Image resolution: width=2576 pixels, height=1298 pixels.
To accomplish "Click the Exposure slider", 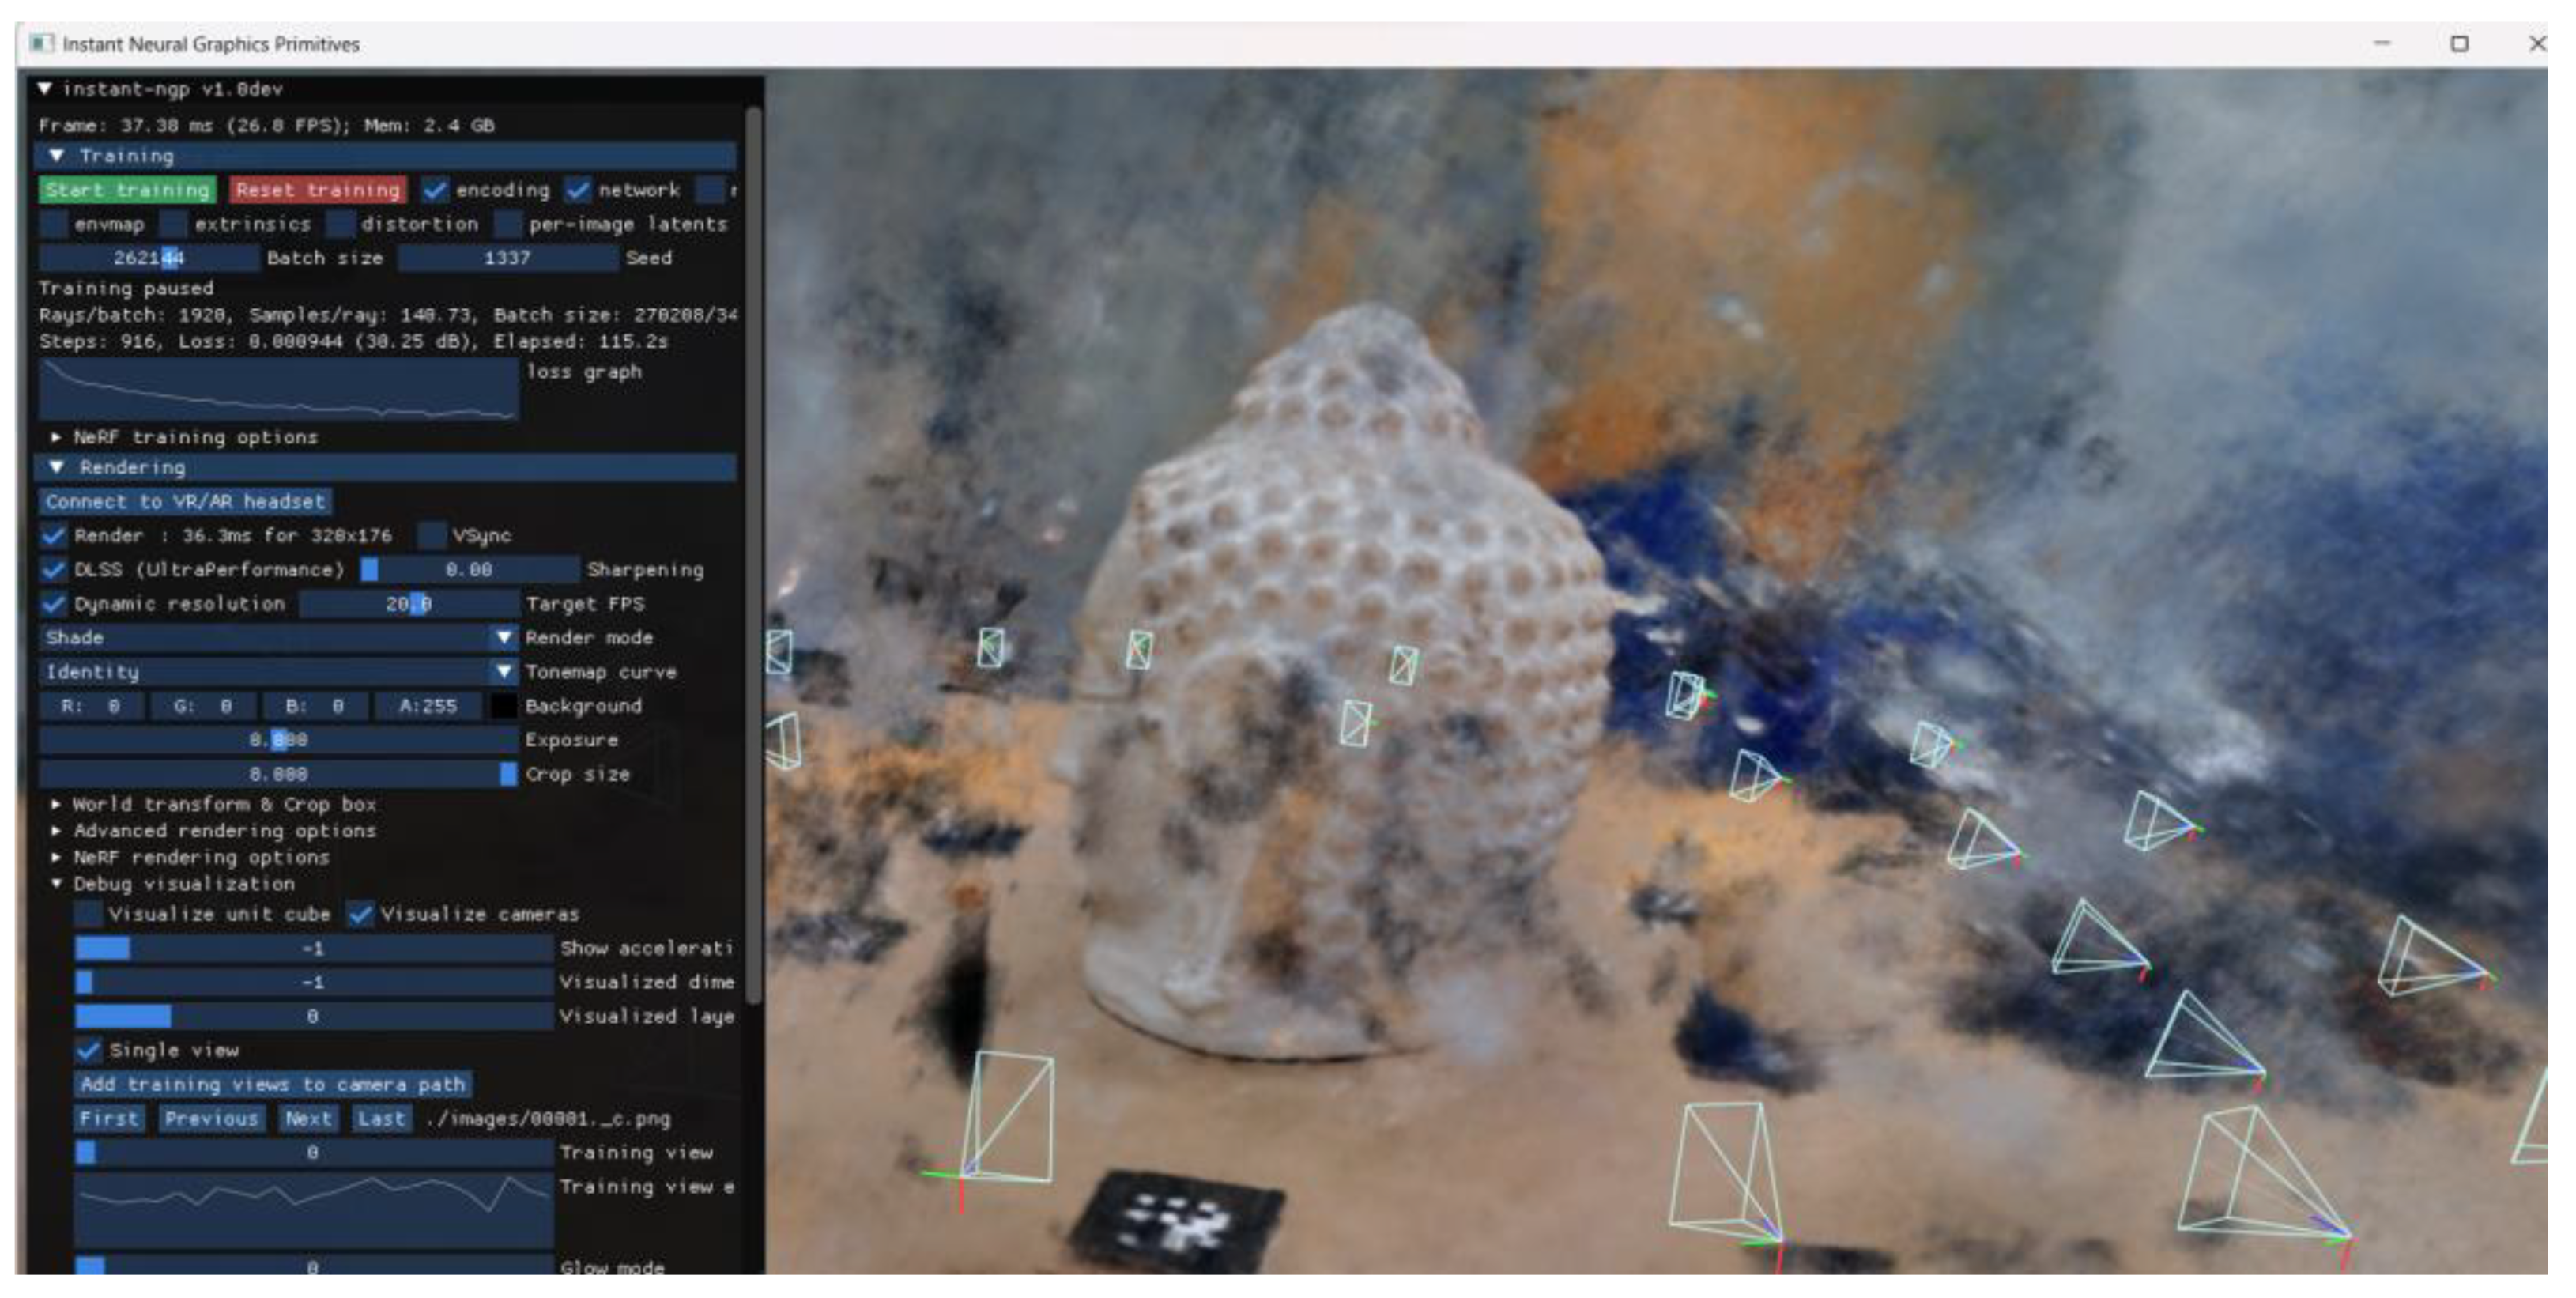I will point(278,740).
